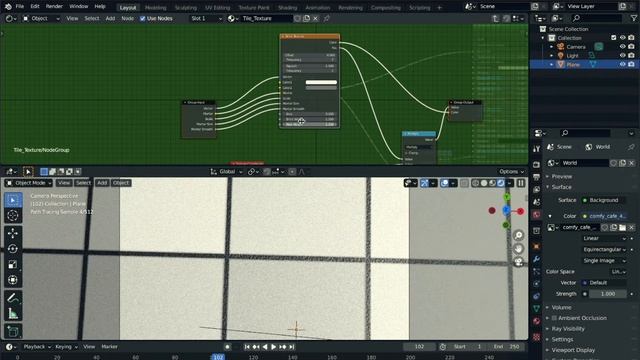Switch to the UV Editing workspace tab
The image size is (640, 360).
(x=218, y=8)
